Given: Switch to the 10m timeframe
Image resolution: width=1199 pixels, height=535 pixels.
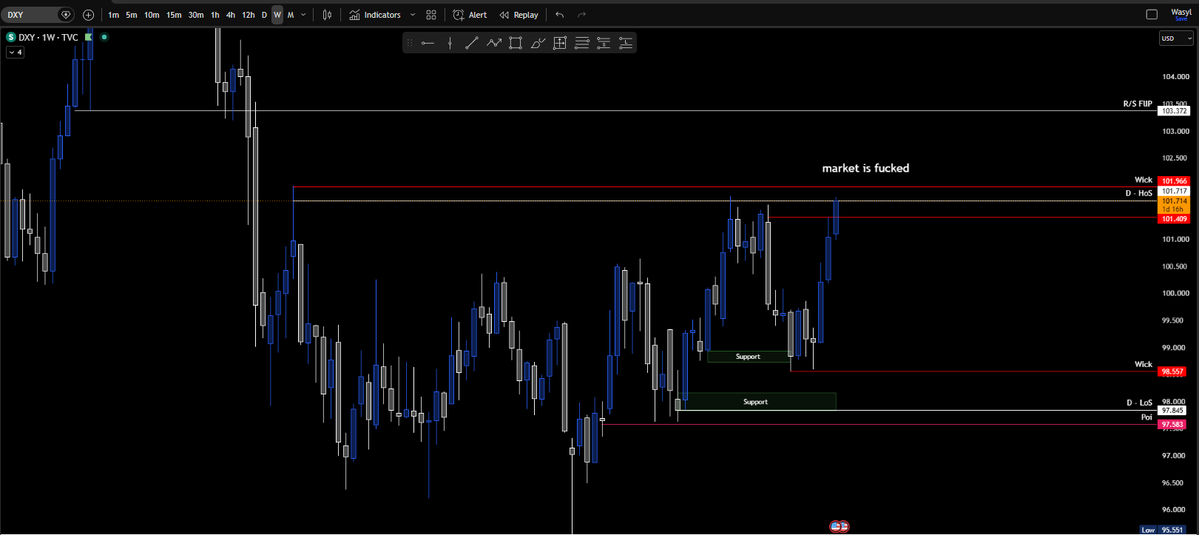Looking at the screenshot, I should 152,15.
